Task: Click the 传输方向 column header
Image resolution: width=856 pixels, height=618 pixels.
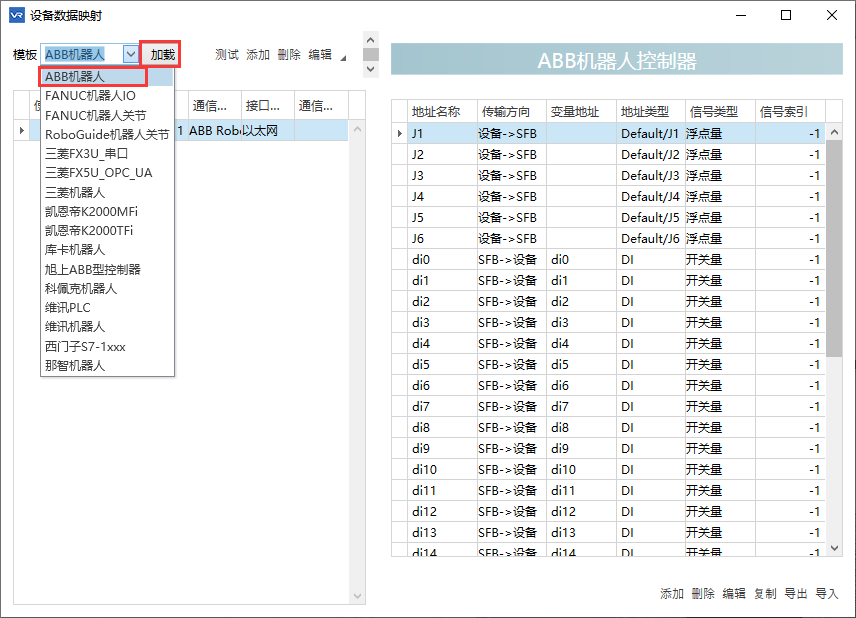Action: click(x=512, y=111)
